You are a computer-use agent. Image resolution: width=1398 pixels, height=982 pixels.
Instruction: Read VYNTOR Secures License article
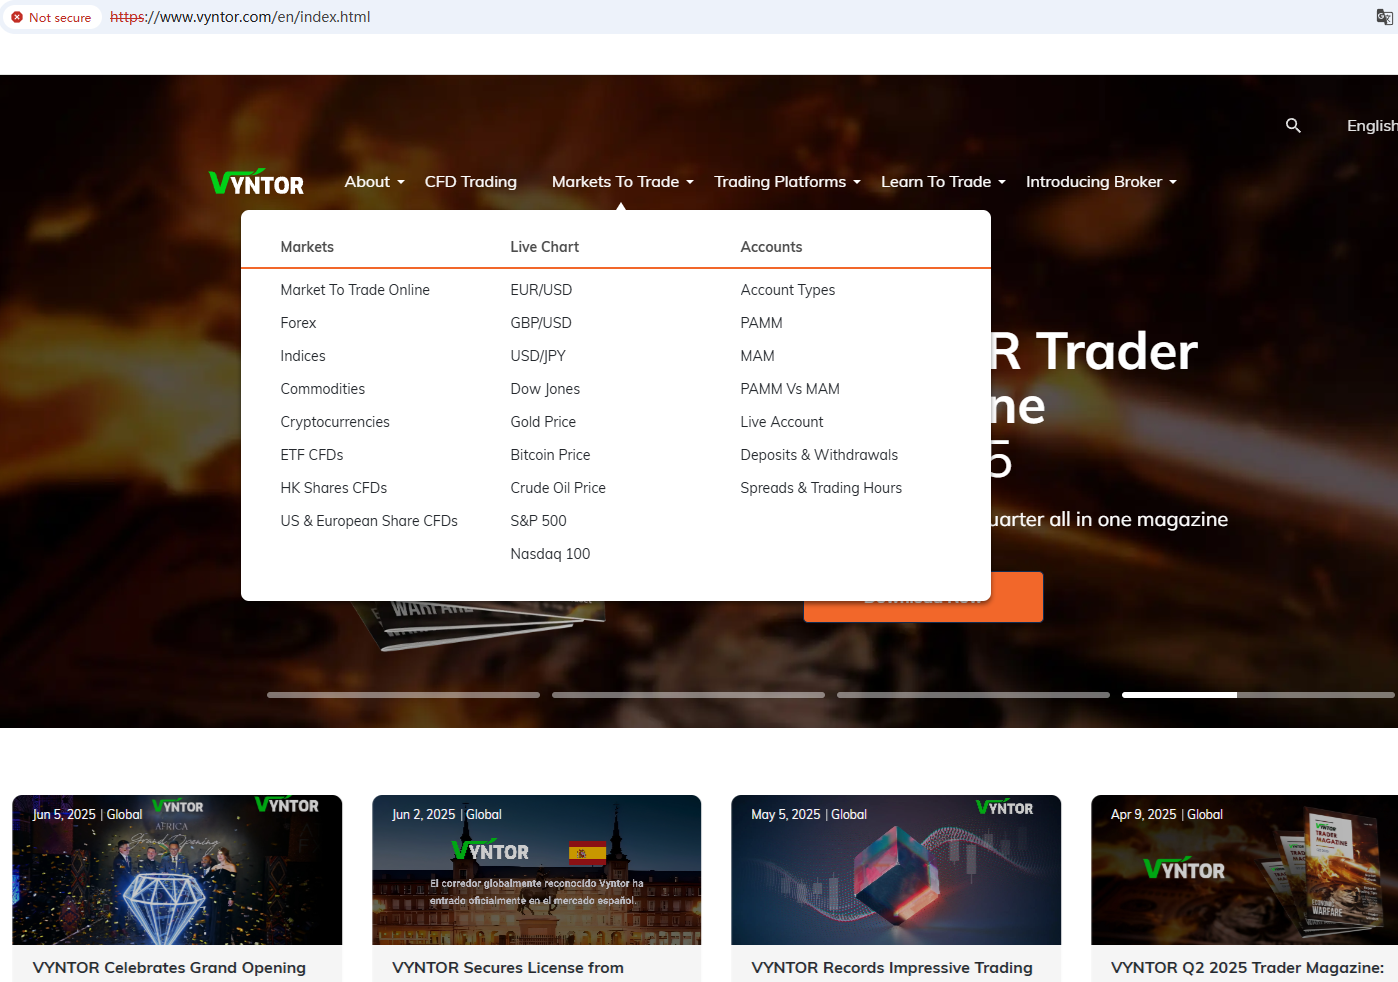pyautogui.click(x=508, y=968)
